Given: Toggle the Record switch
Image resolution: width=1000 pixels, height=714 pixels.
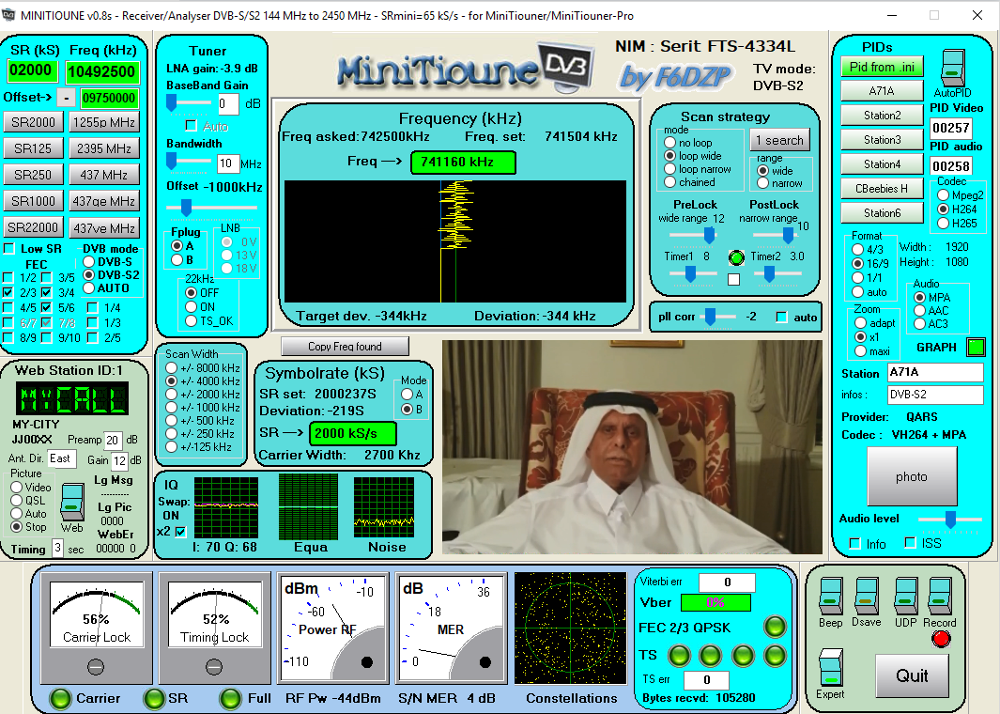Looking at the screenshot, I should pos(940,596).
